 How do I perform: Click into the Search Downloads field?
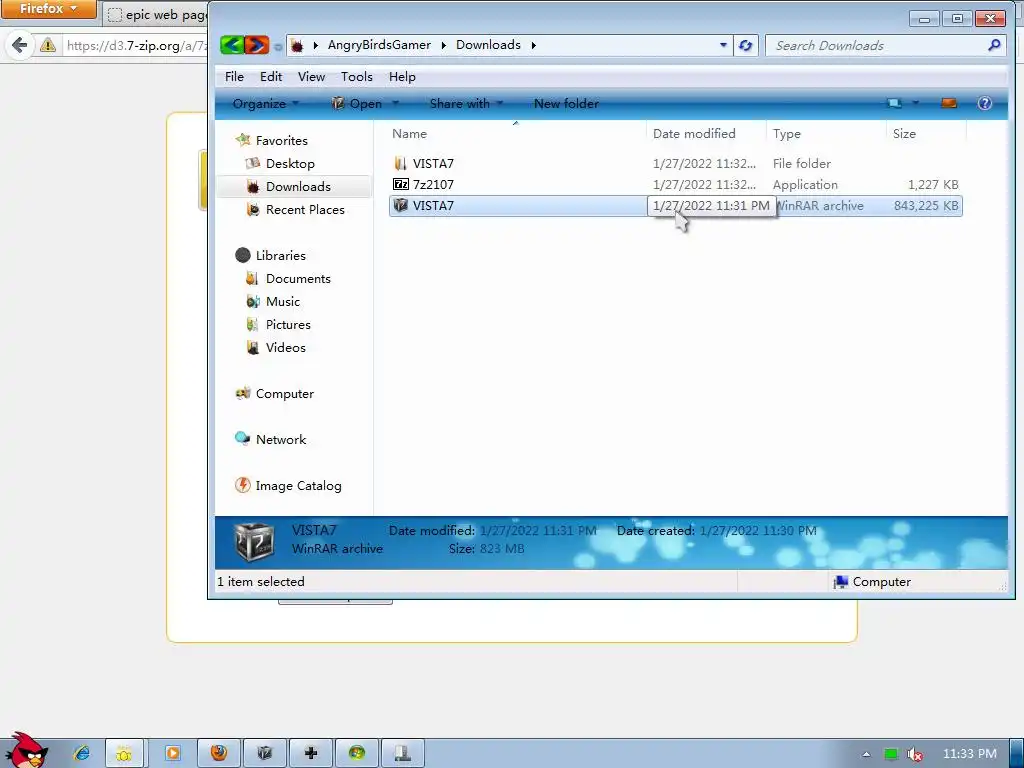point(878,46)
